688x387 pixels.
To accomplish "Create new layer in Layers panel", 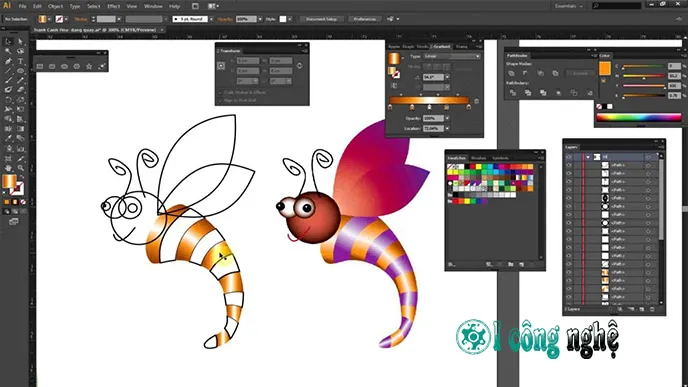I will tap(641, 309).
